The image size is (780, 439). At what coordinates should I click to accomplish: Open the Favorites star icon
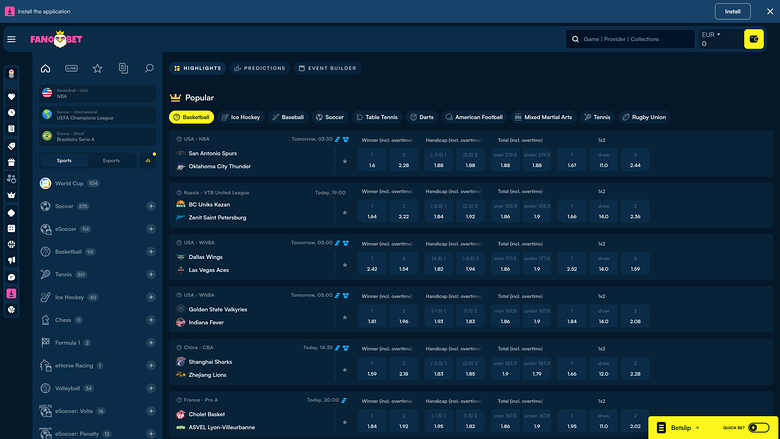(x=98, y=69)
